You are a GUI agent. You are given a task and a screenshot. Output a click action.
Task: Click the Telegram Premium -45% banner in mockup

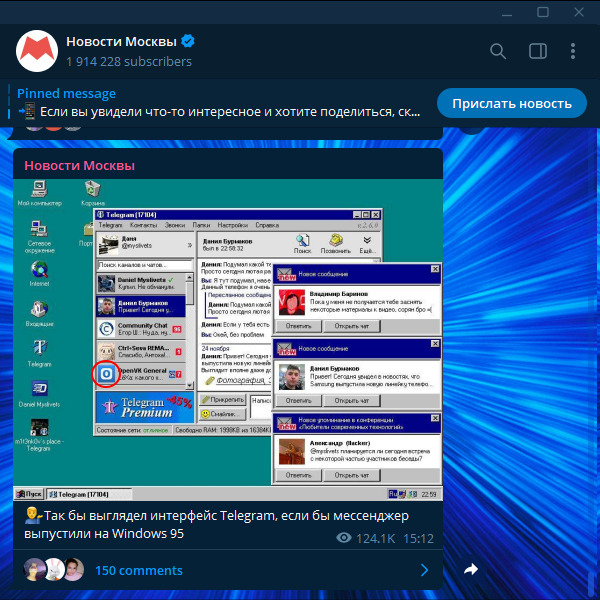point(145,407)
